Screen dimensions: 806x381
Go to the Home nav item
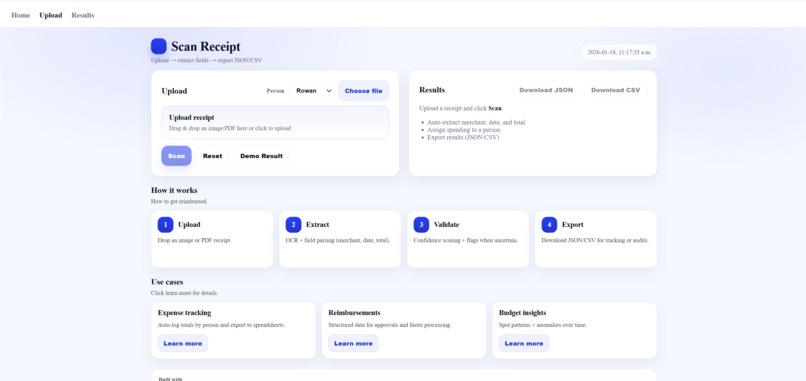click(x=21, y=15)
